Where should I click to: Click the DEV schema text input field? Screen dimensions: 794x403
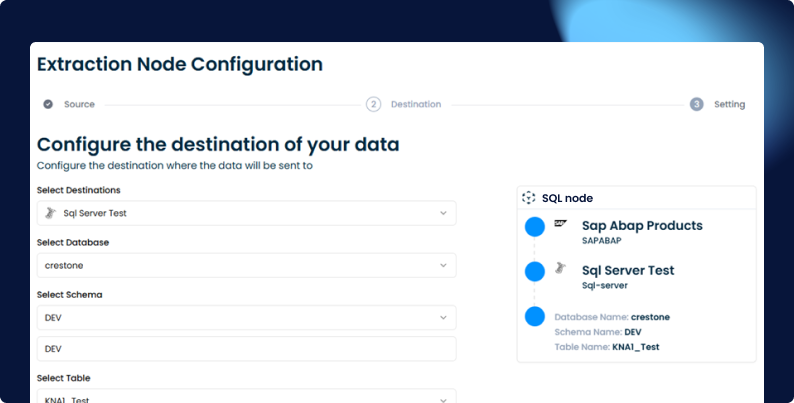246,349
